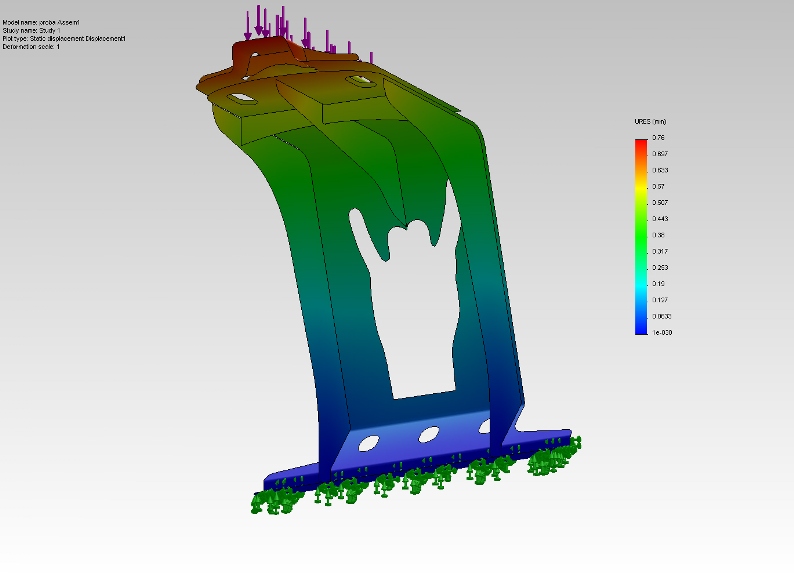Click the red handle bracket at the top
Viewport: 794px width, 578px height.
tap(270, 52)
